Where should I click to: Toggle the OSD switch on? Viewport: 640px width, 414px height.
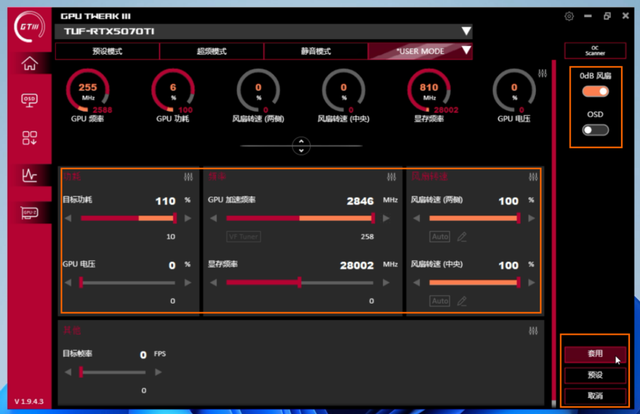click(596, 130)
